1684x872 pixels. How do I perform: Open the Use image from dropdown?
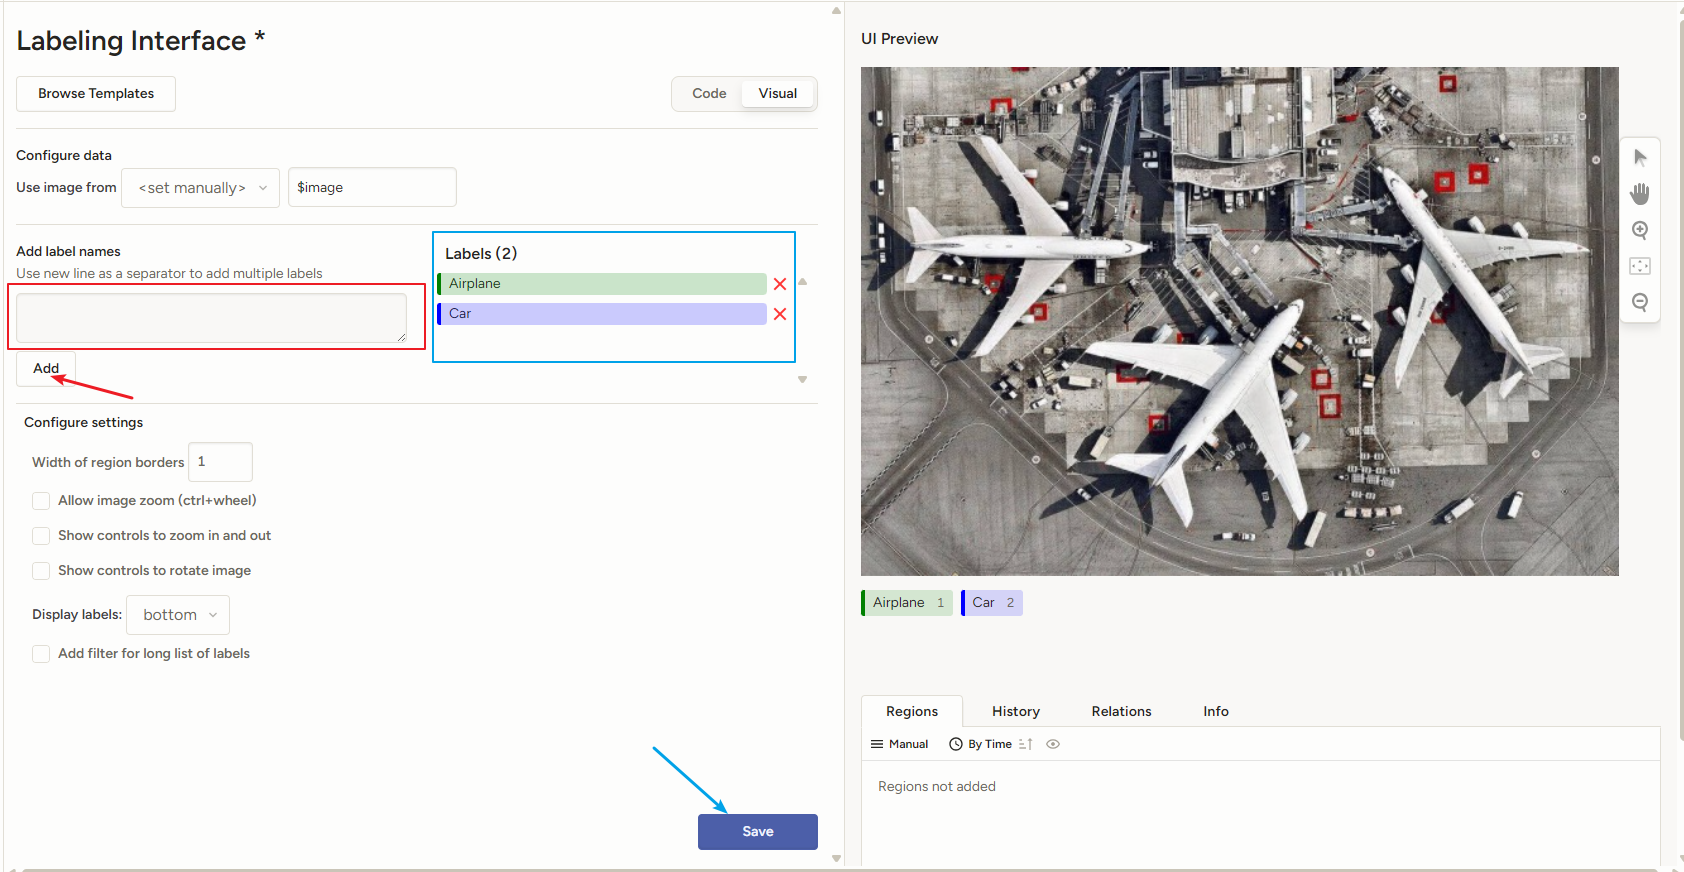200,188
